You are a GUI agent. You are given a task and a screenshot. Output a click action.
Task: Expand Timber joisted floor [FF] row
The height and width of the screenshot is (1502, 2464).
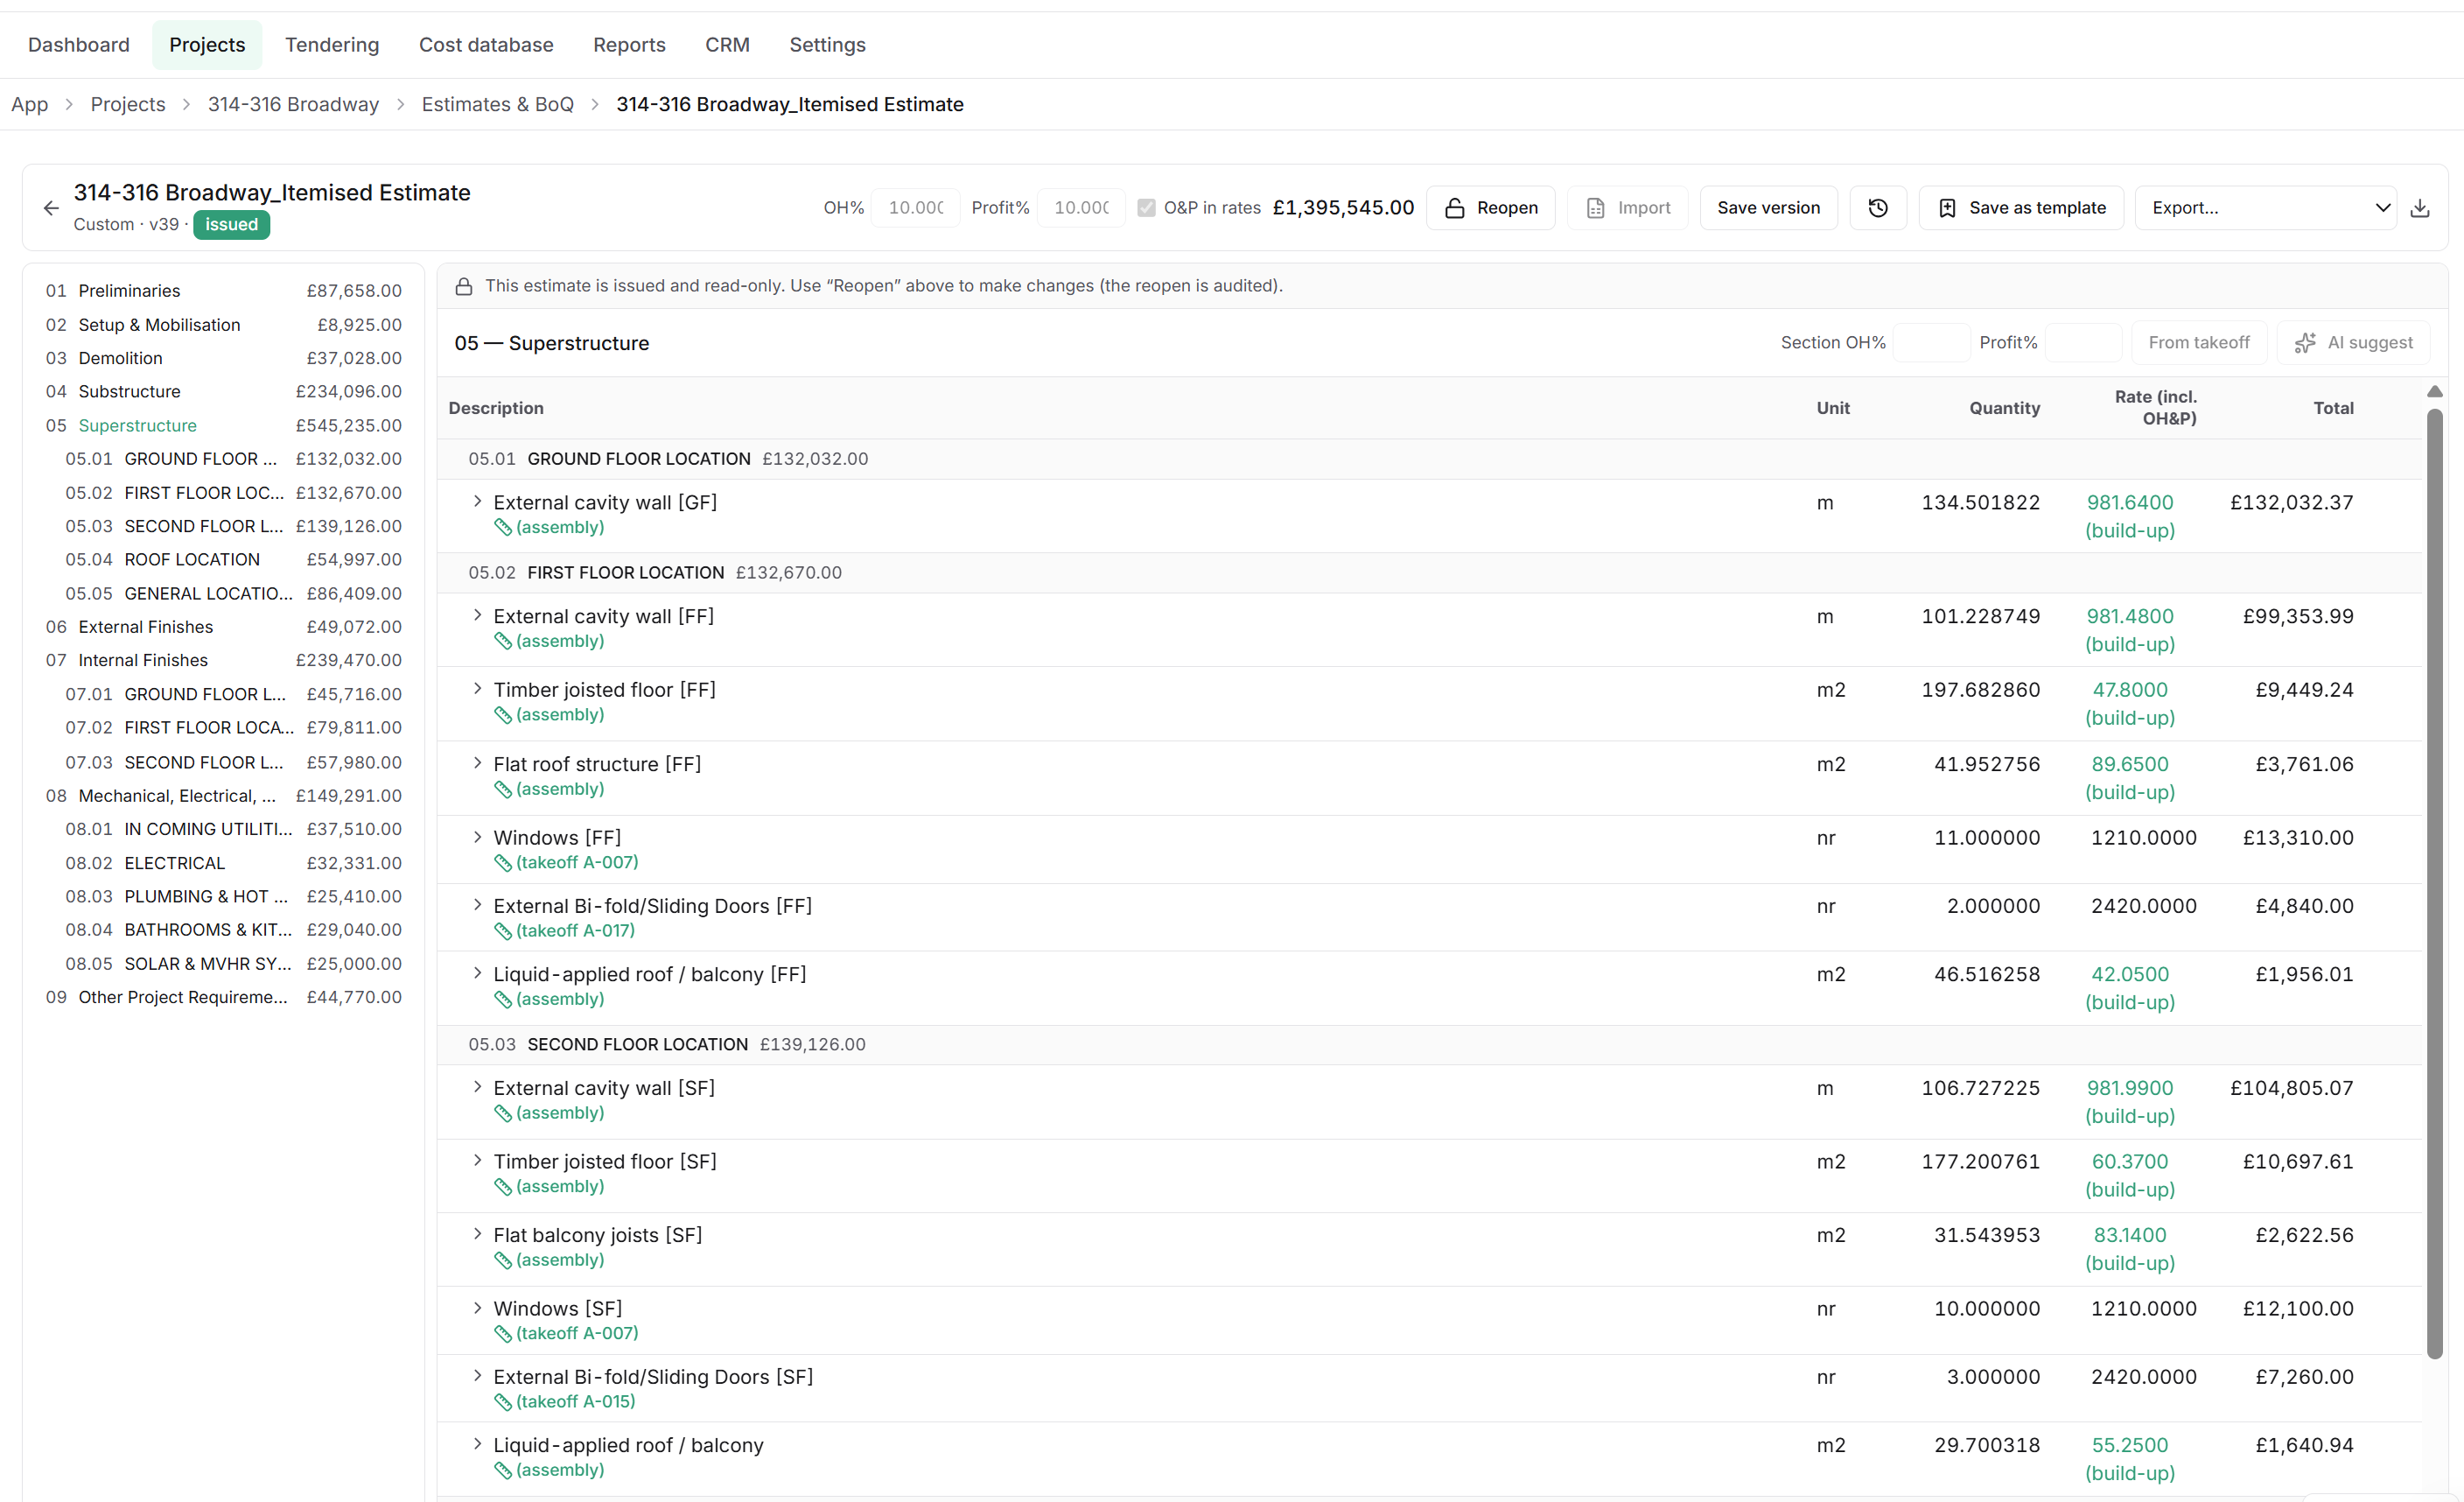(477, 689)
